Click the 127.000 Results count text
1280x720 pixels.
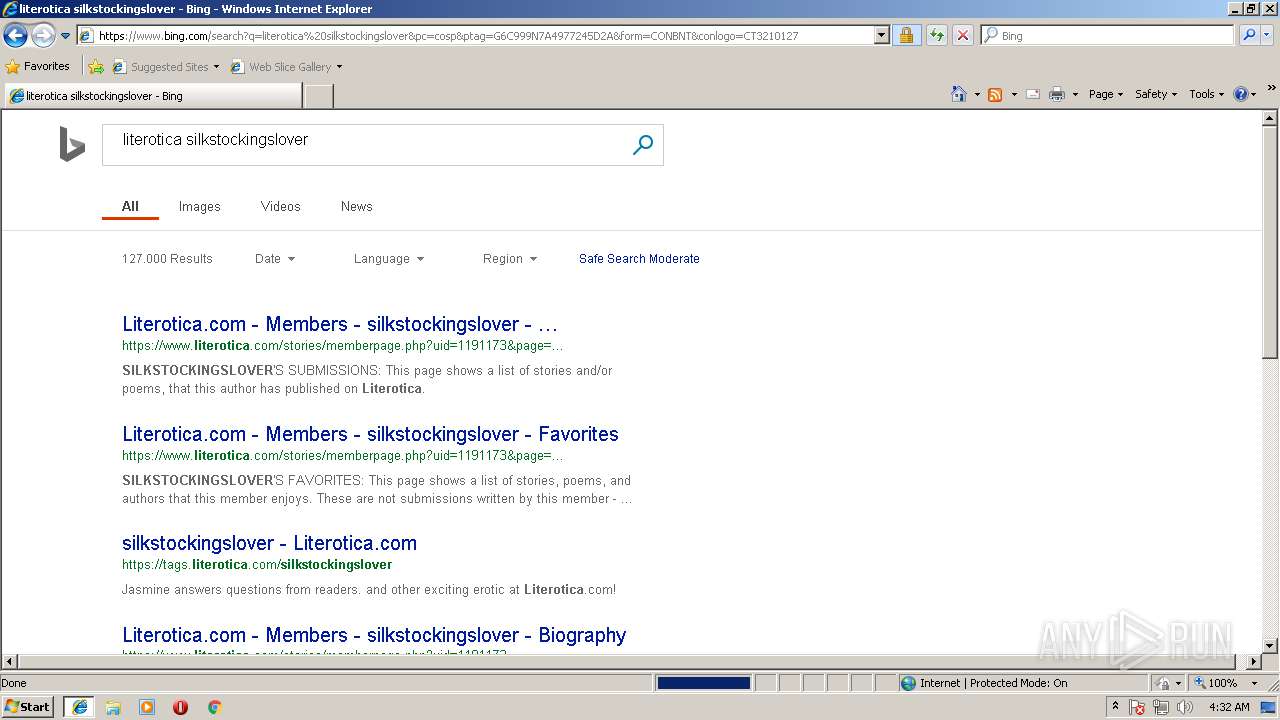(167, 258)
